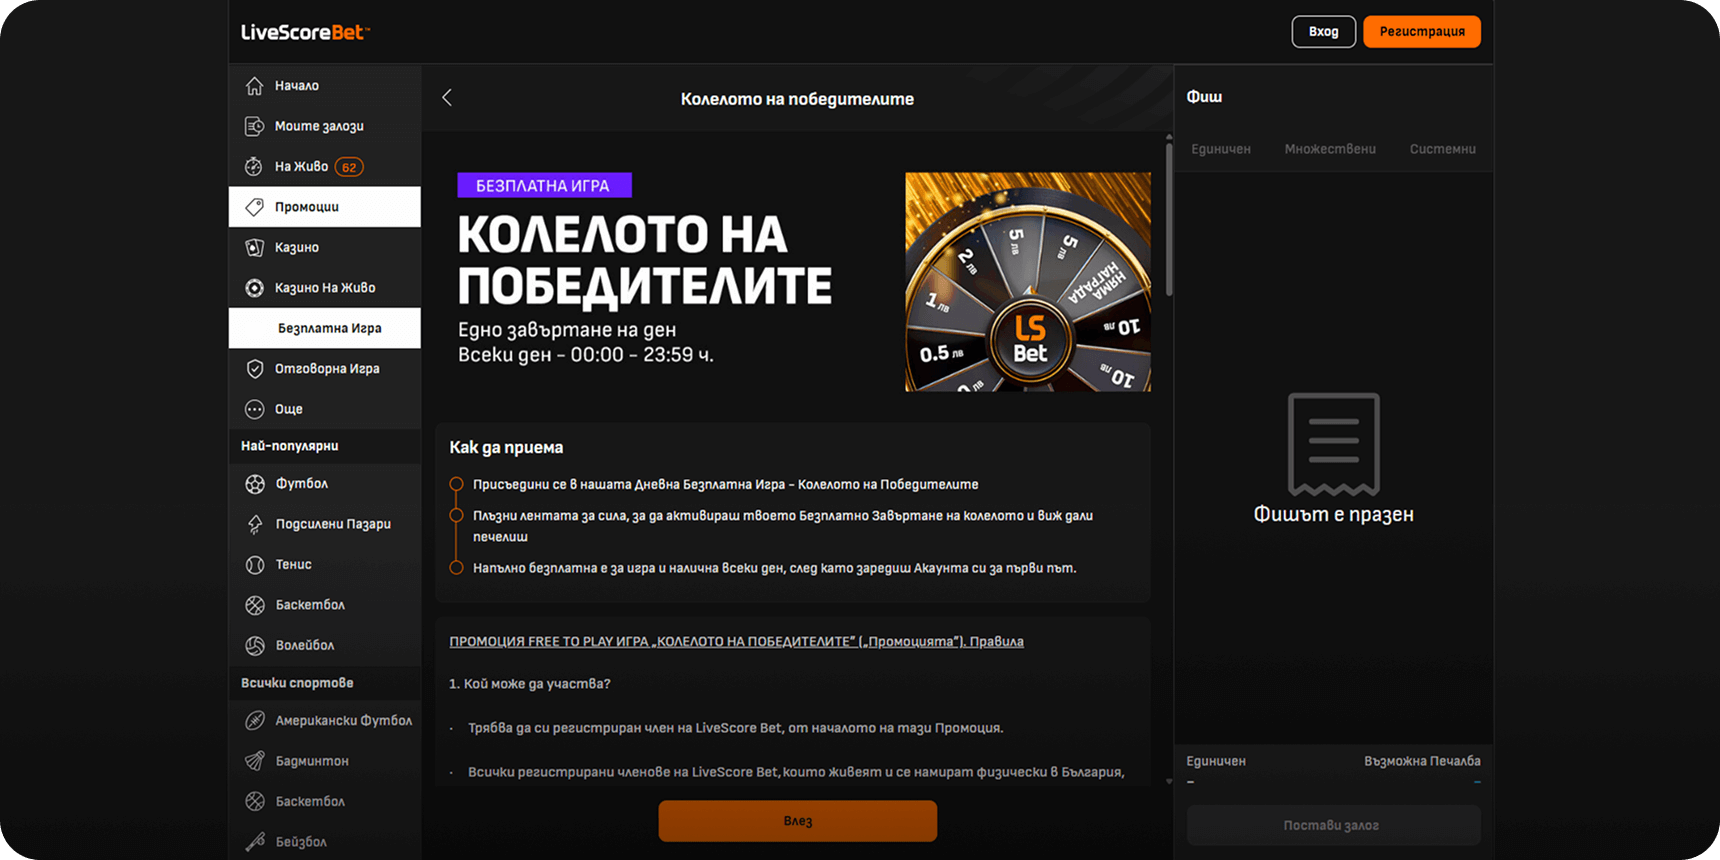Viewport: 1720px width, 860px height.
Task: Click the three-dots icon beside Още
Action: (x=255, y=409)
